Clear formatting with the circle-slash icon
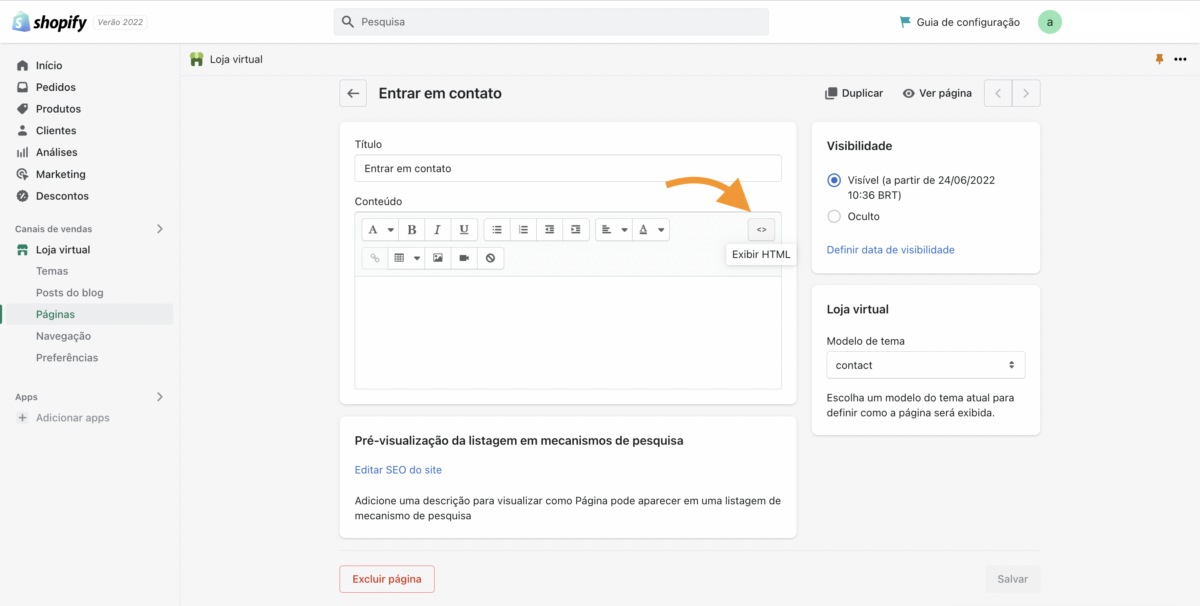 [x=490, y=258]
